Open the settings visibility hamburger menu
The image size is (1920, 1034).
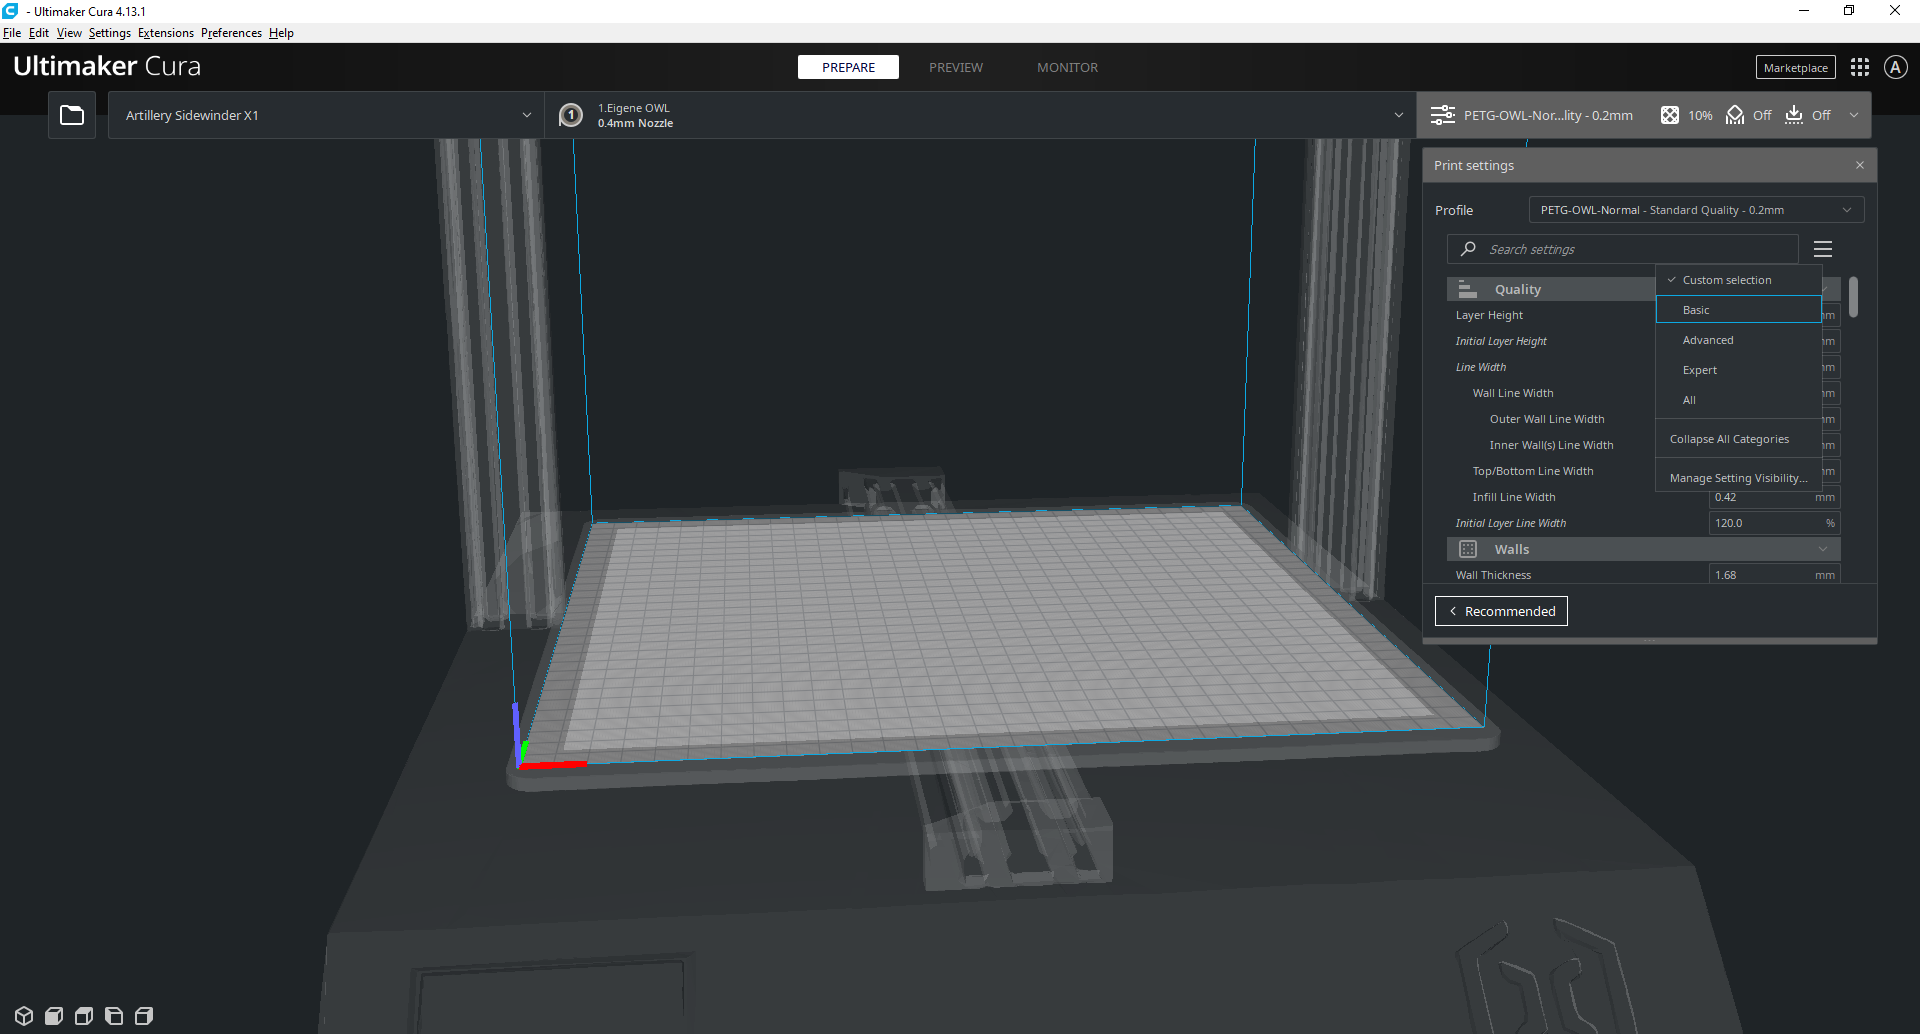(1823, 249)
